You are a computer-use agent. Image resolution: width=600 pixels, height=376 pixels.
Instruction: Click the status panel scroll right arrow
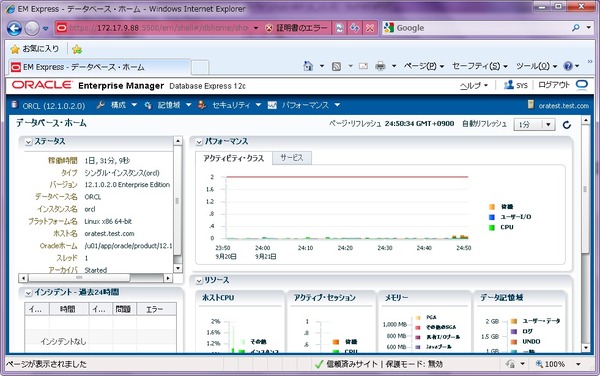pyautogui.click(x=168, y=278)
